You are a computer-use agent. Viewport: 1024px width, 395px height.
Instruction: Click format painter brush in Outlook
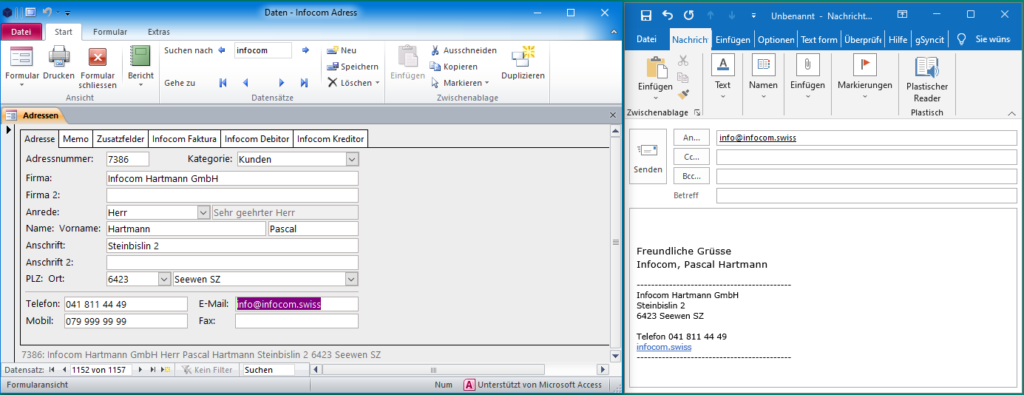tap(683, 95)
